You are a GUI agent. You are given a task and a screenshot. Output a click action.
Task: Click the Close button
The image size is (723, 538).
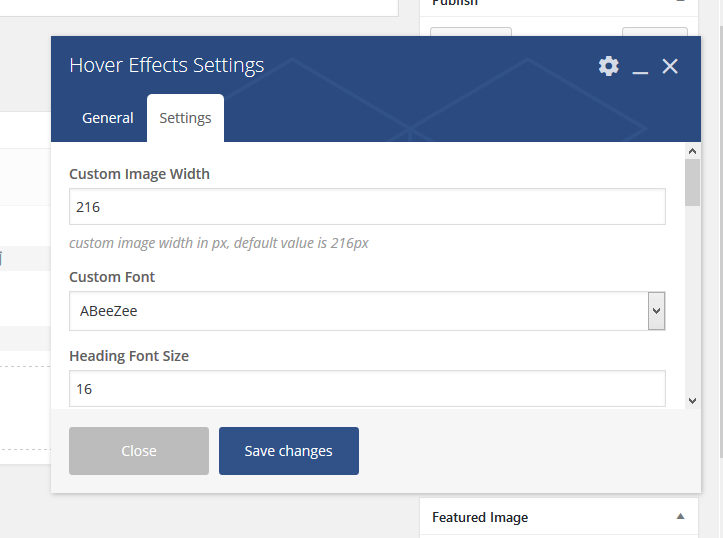click(139, 451)
